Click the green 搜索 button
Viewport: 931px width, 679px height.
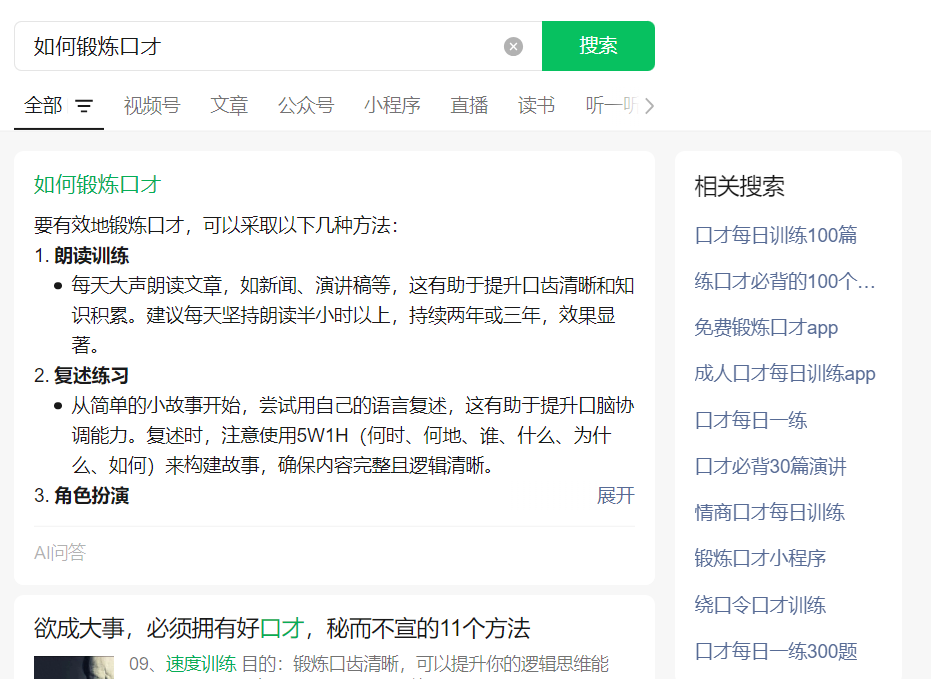pos(598,46)
